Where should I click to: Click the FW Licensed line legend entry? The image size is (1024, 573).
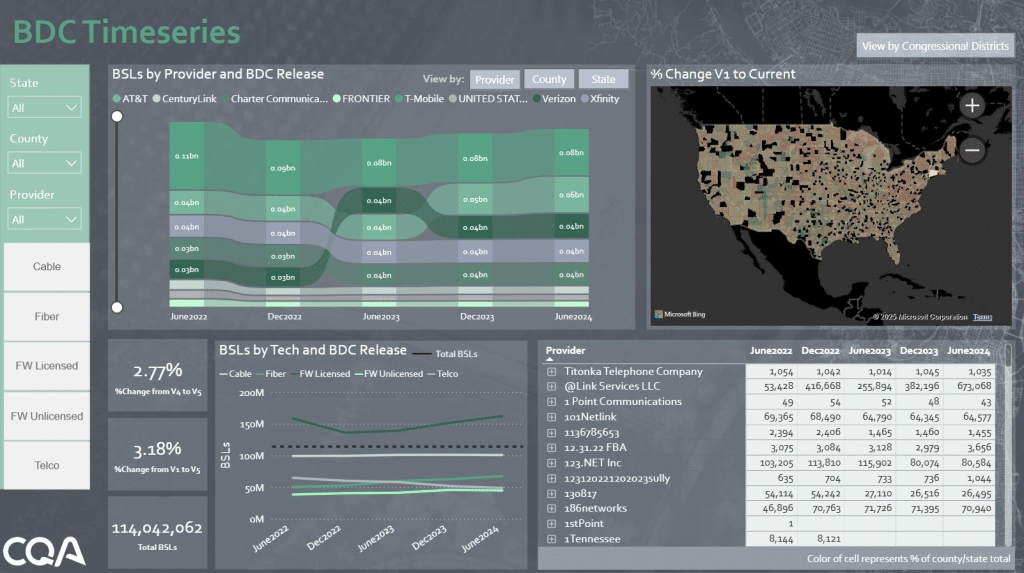coord(320,374)
